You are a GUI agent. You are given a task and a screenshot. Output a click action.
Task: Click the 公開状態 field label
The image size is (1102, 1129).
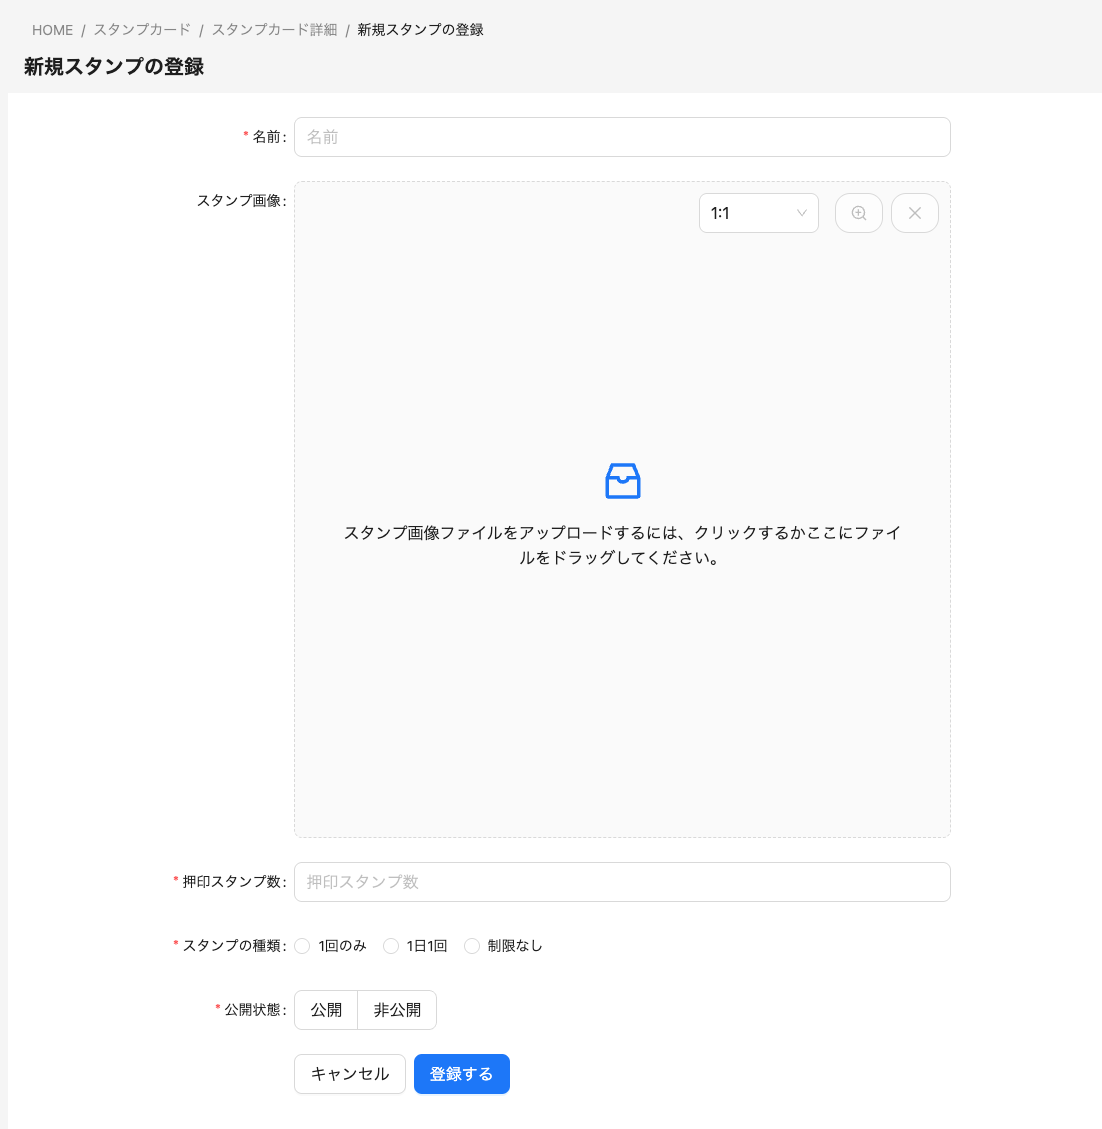pos(254,1010)
